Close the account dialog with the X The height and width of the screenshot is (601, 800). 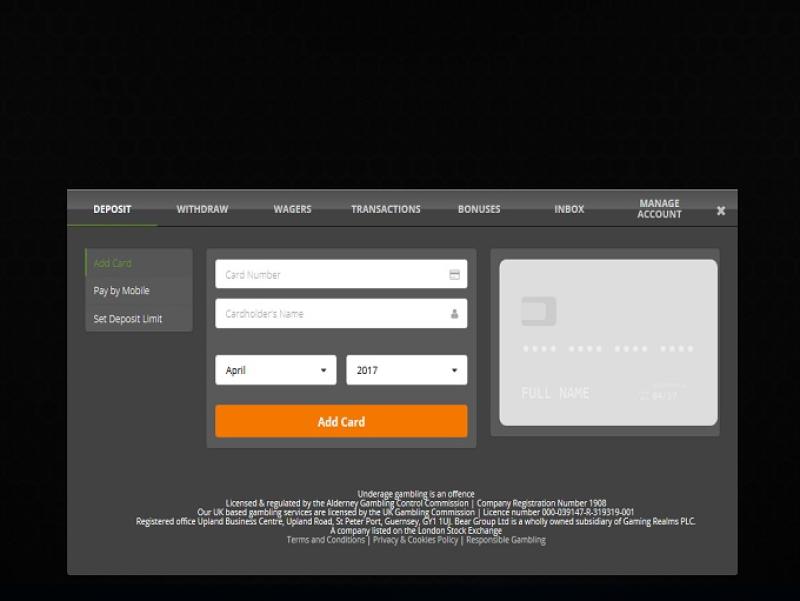coord(721,211)
